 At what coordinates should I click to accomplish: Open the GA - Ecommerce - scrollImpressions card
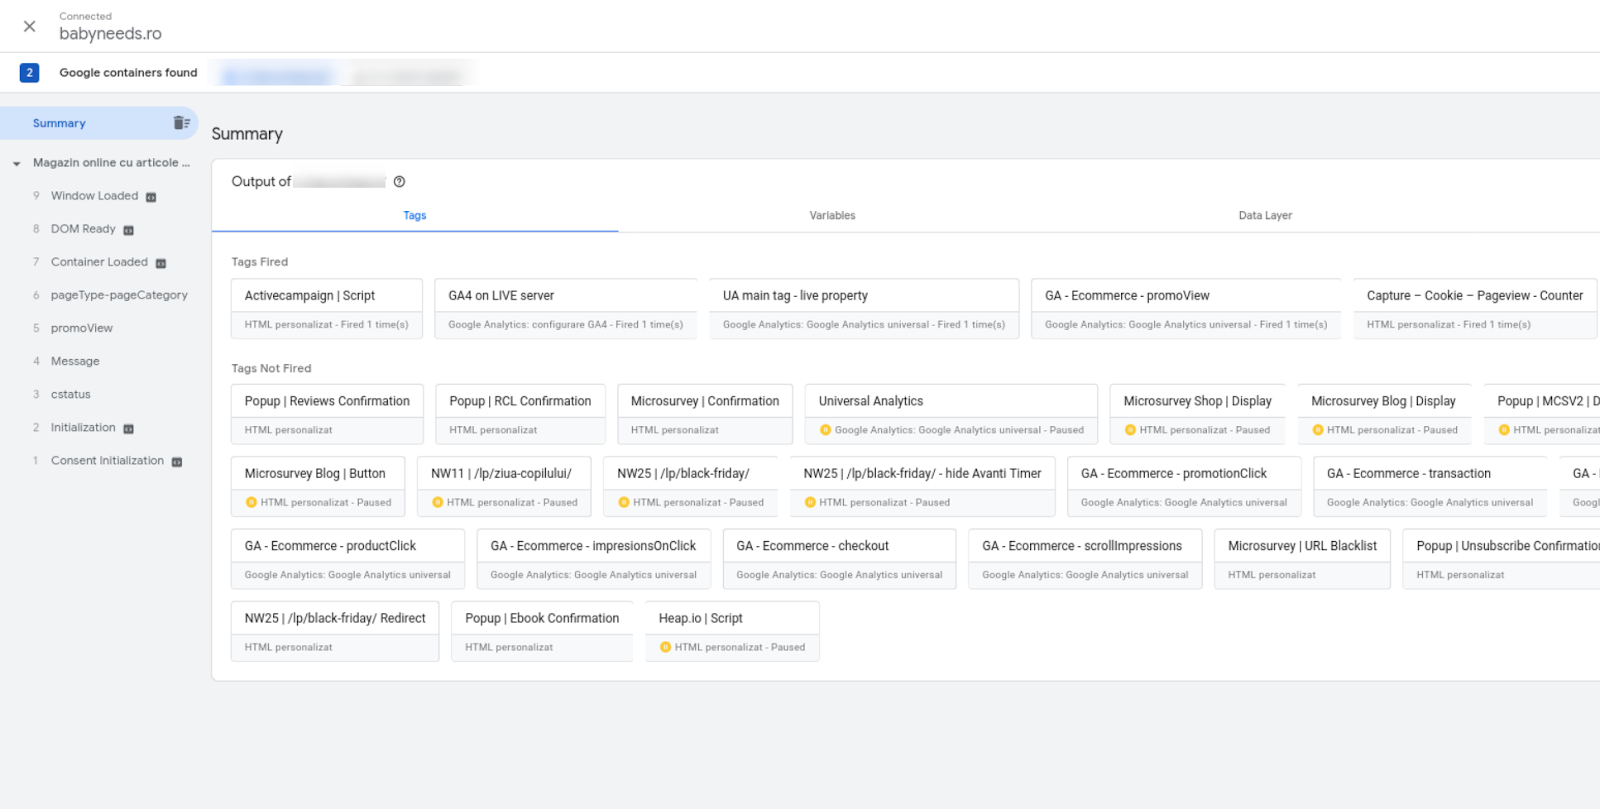tap(1085, 560)
